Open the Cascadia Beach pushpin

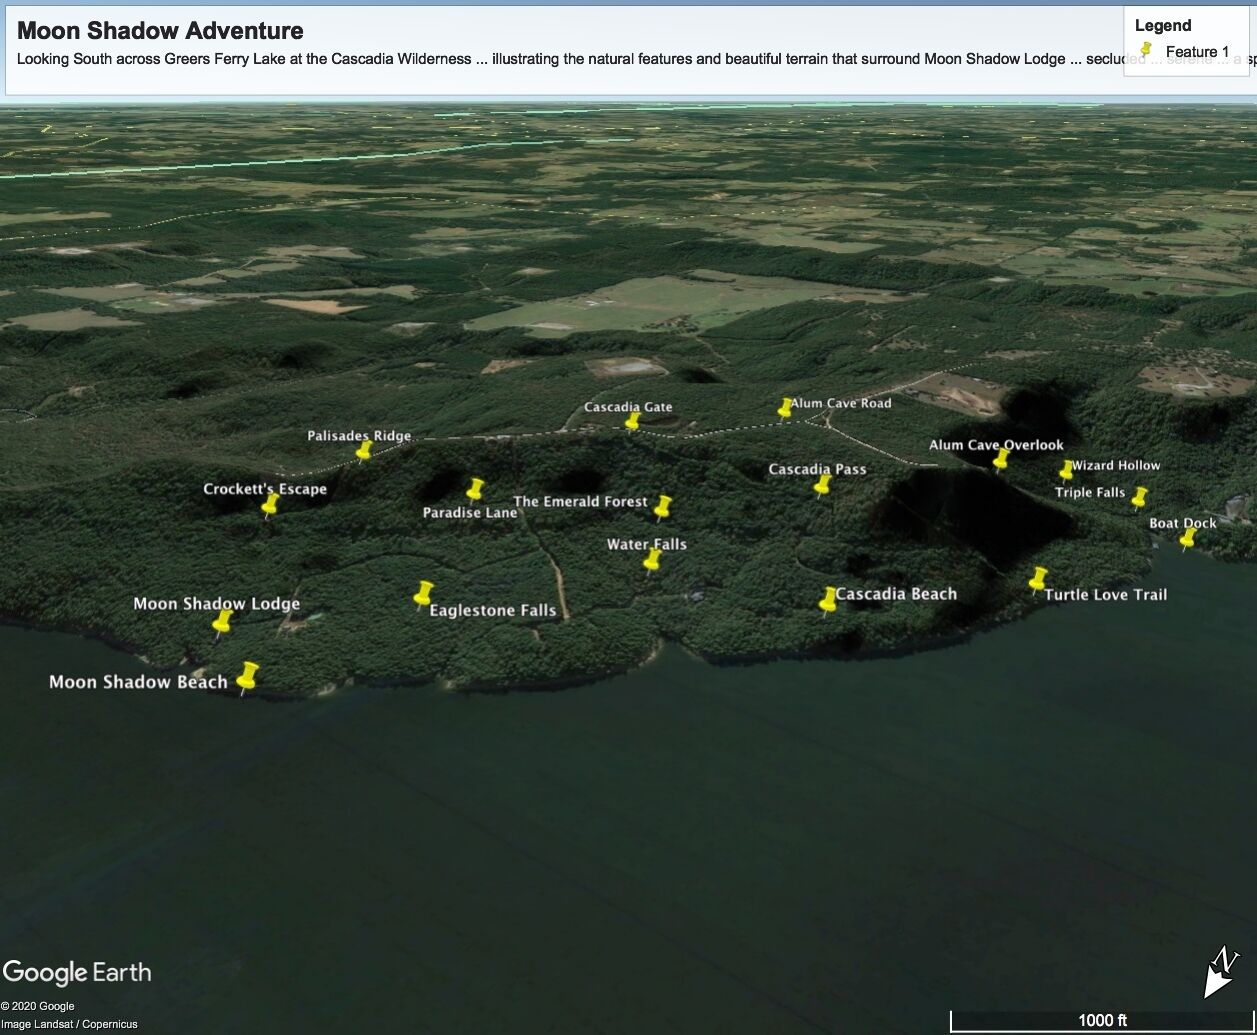tap(828, 600)
